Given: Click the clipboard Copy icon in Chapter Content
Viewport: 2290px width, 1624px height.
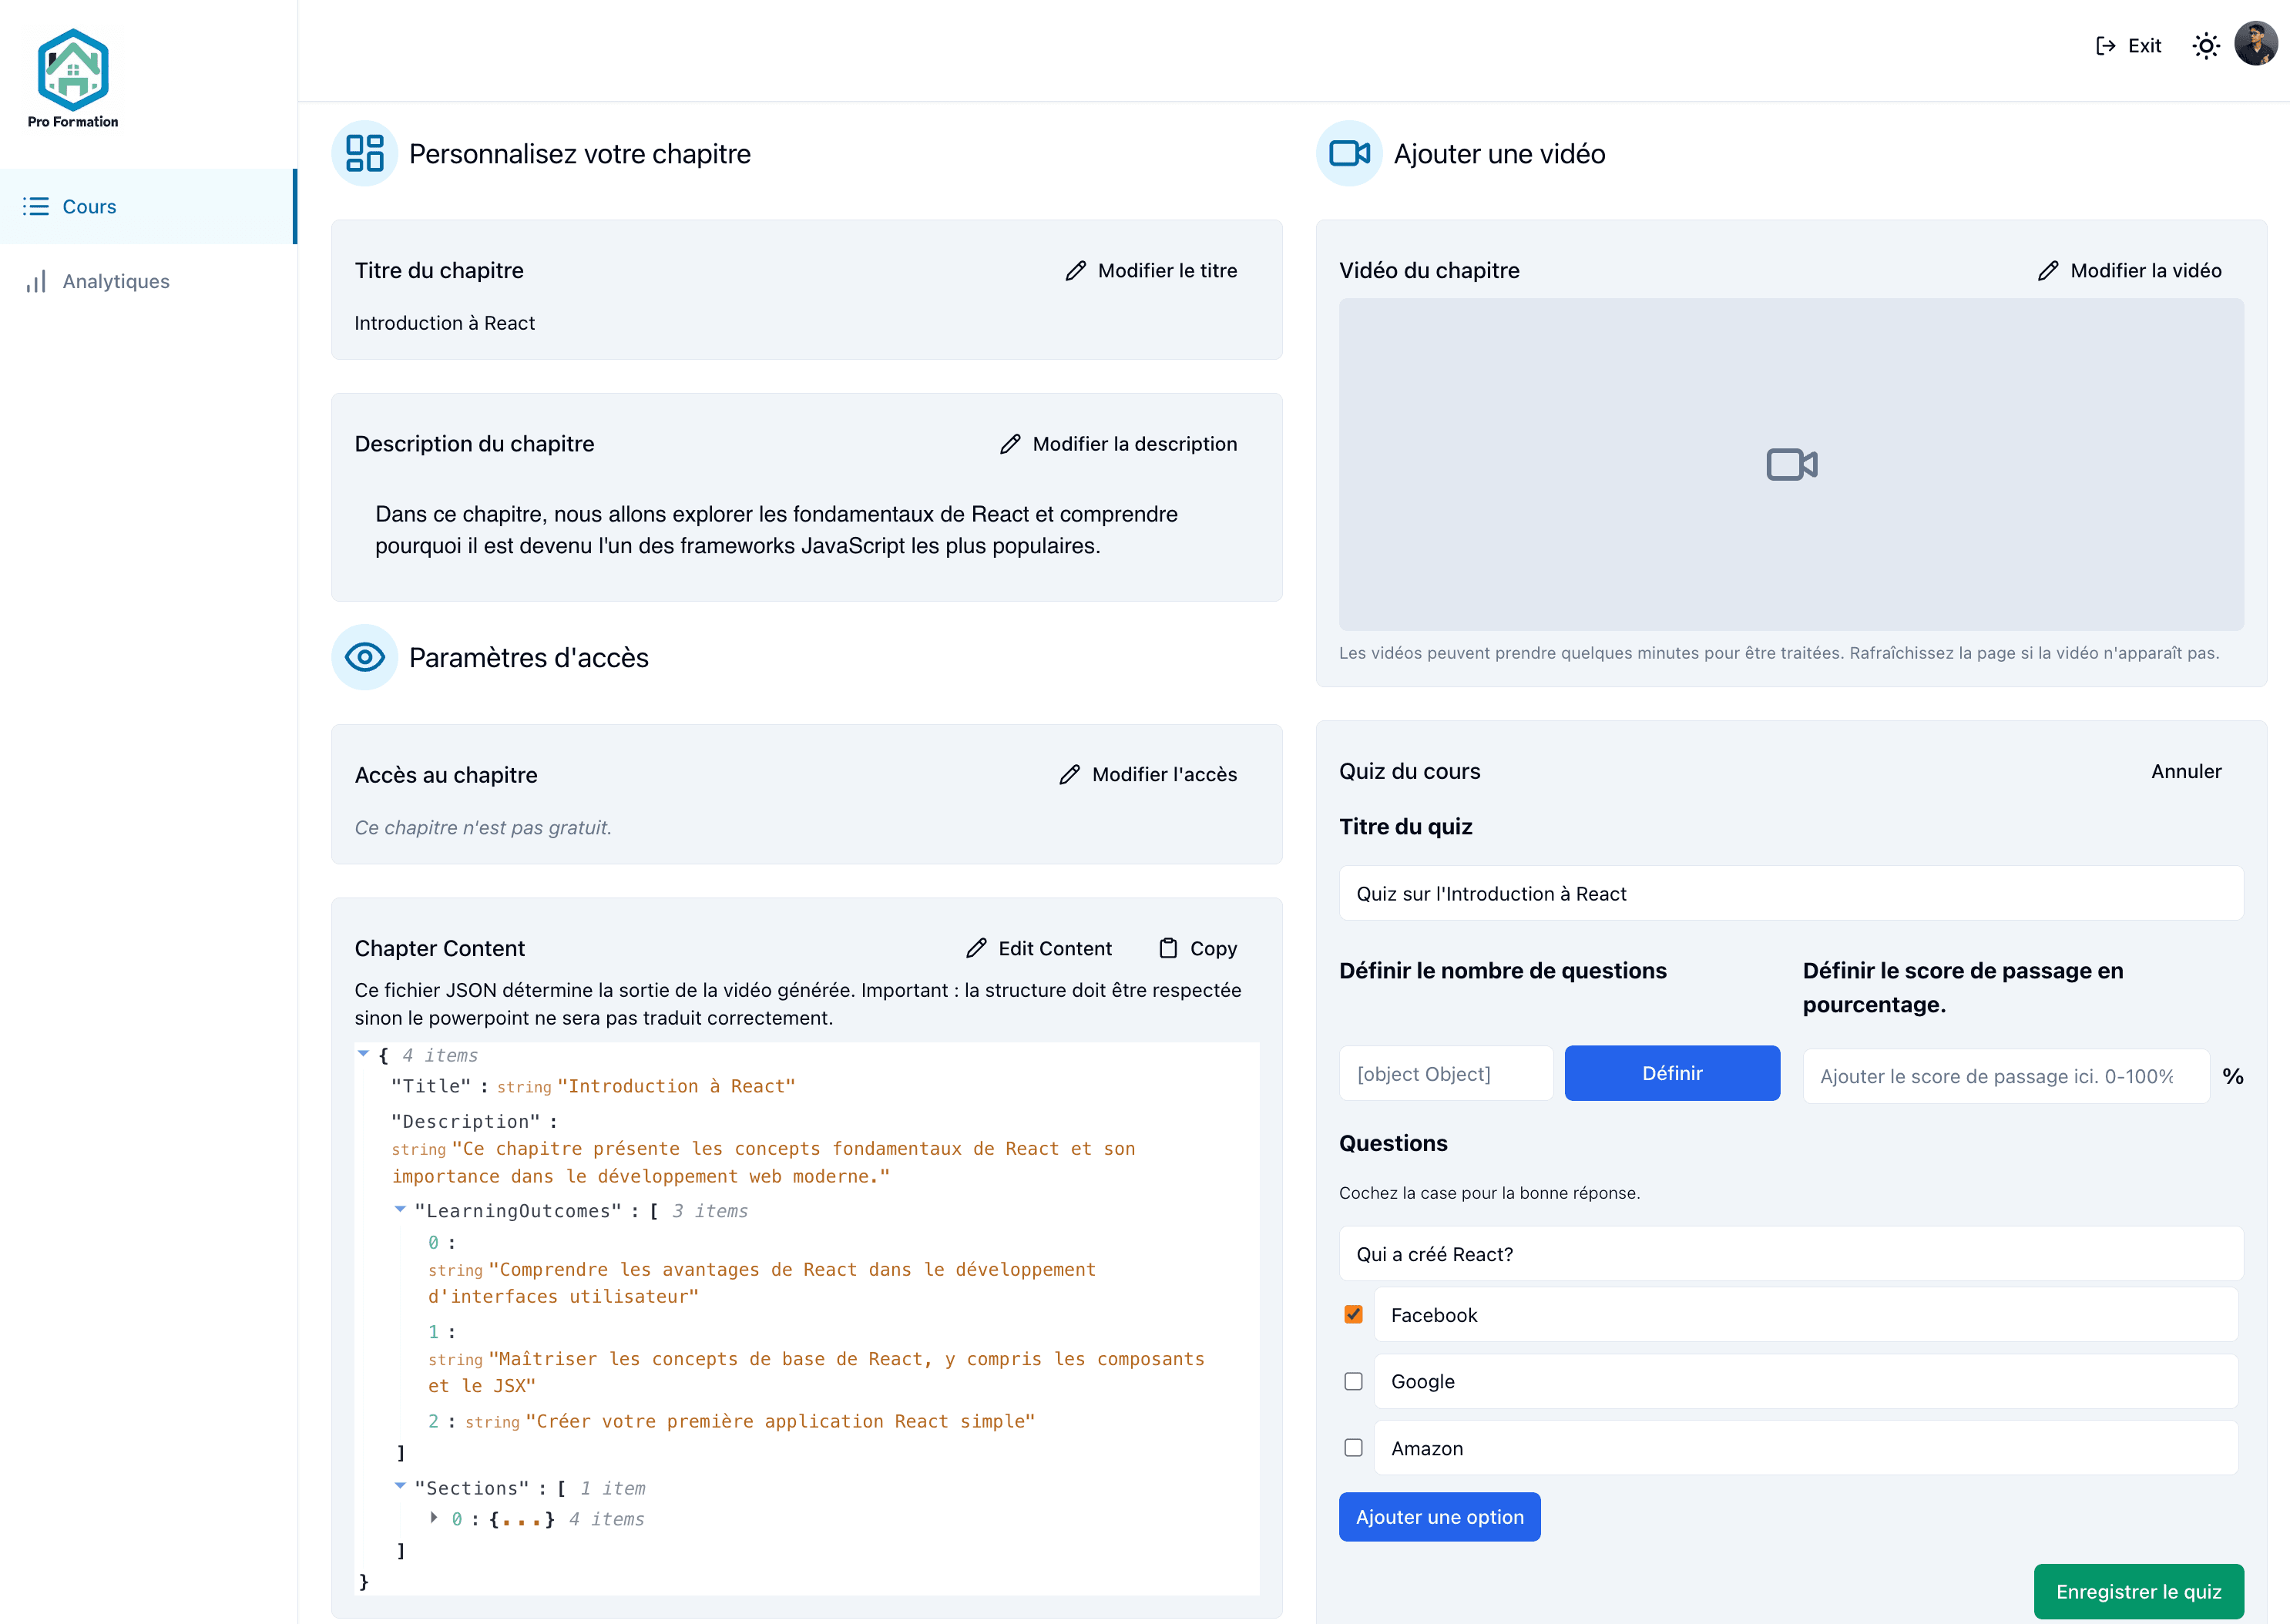Looking at the screenshot, I should pos(1168,948).
